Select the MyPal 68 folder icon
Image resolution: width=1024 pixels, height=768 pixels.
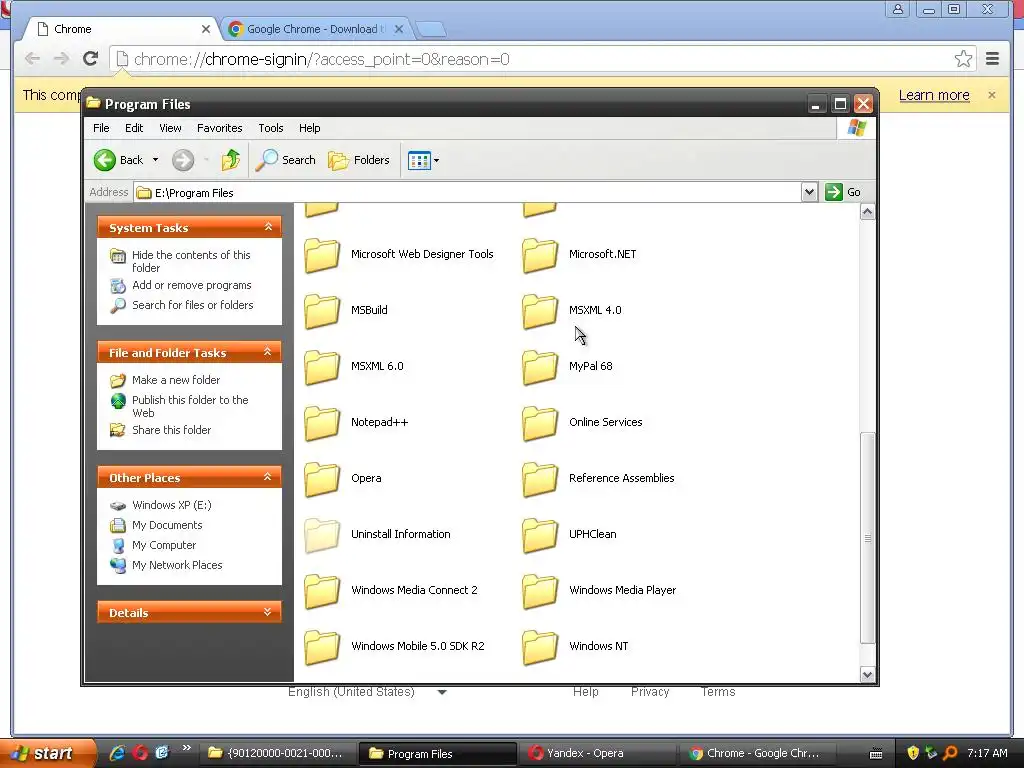540,367
